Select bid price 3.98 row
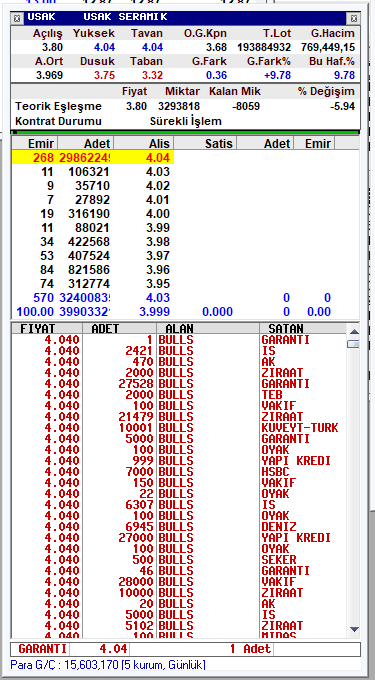 tap(93, 242)
